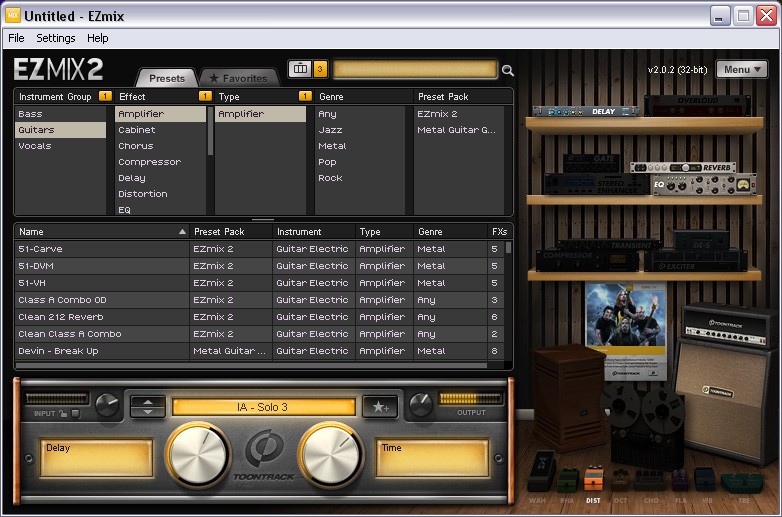Viewport: 782px width, 517px height.
Task: Click the Delay control knob
Action: [x=198, y=455]
